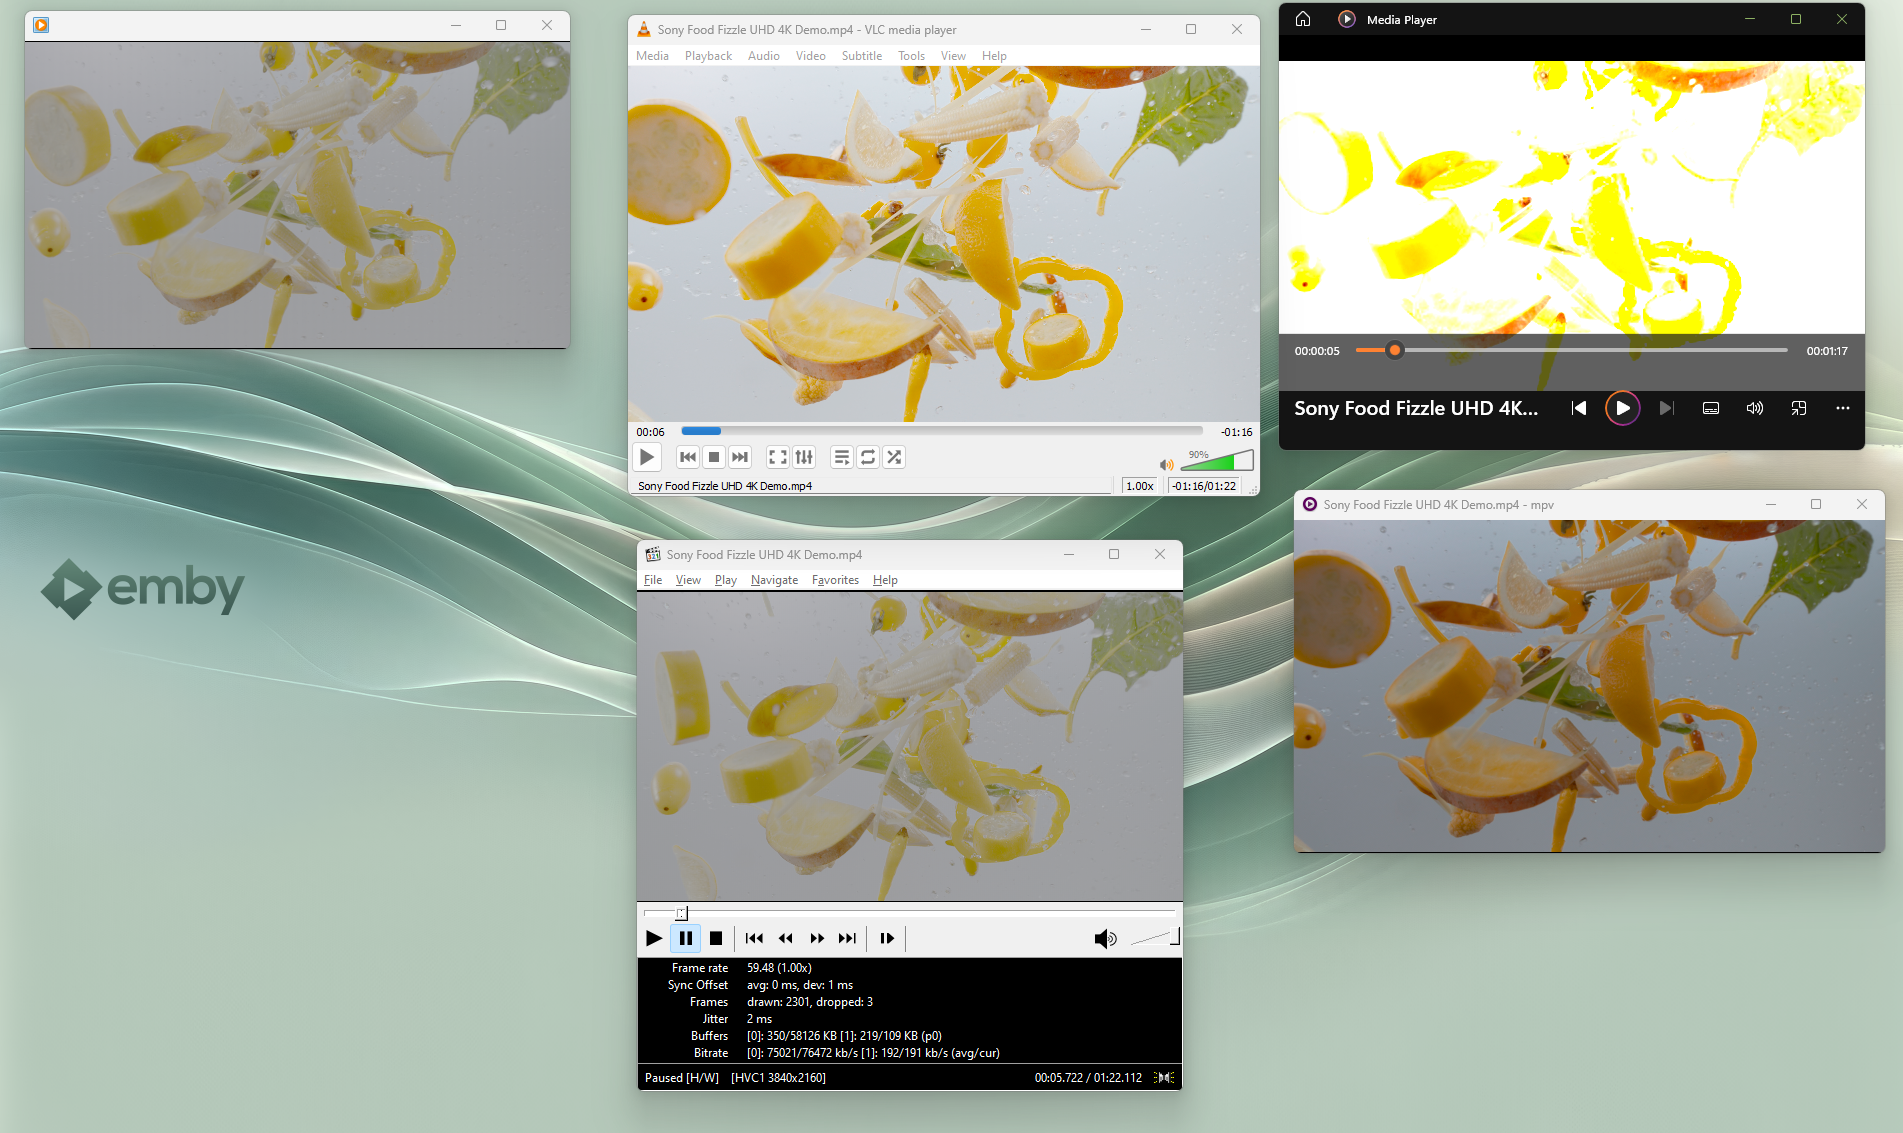Mute VLC audio via speaker icon
The width and height of the screenshot is (1903, 1133).
point(1166,464)
